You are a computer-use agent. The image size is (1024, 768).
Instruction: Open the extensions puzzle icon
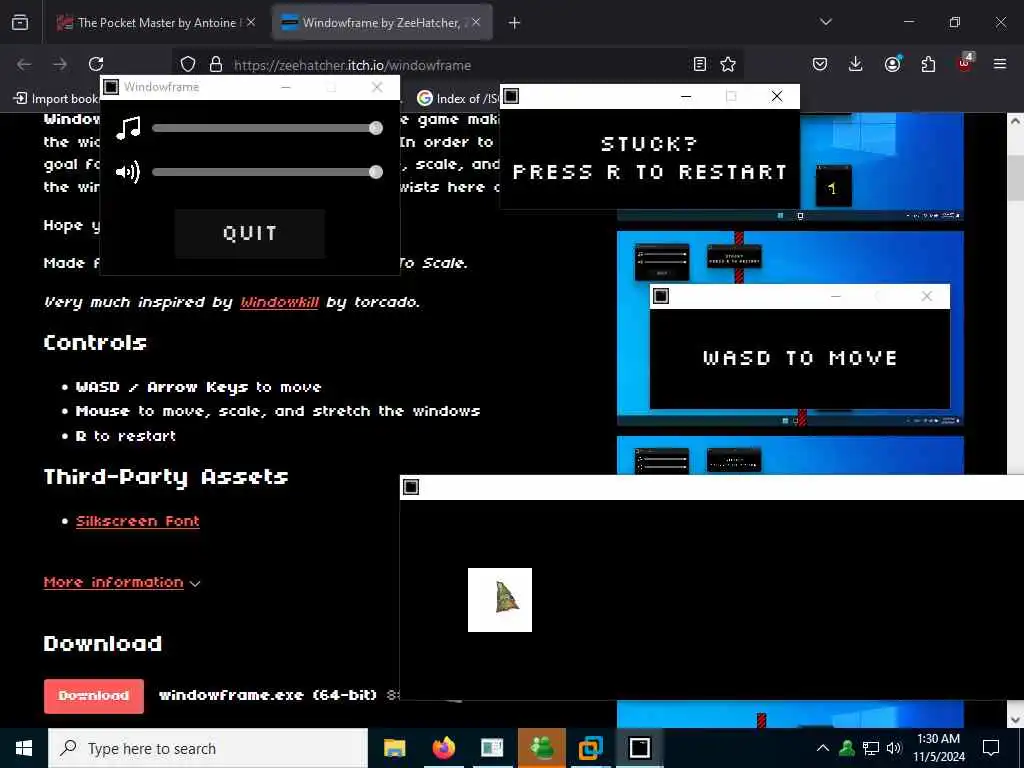click(x=928, y=64)
